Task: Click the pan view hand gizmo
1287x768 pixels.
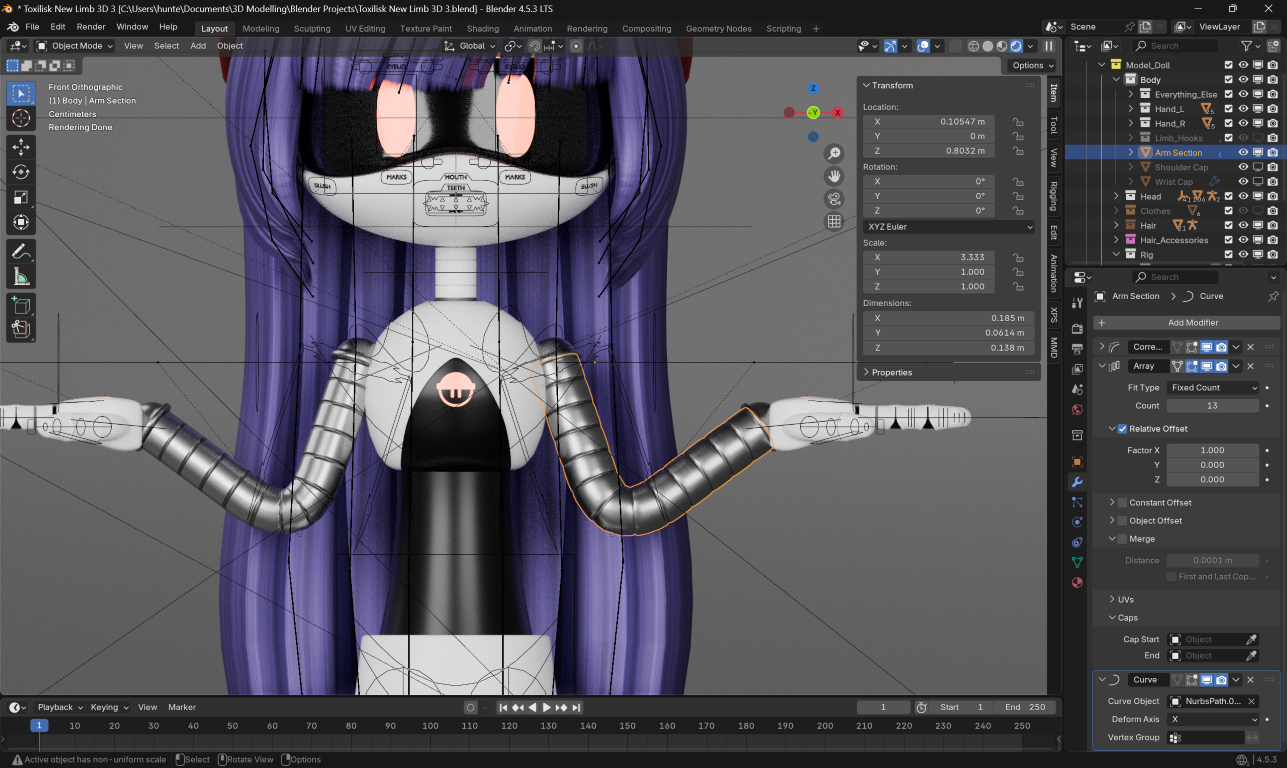Action: (834, 176)
